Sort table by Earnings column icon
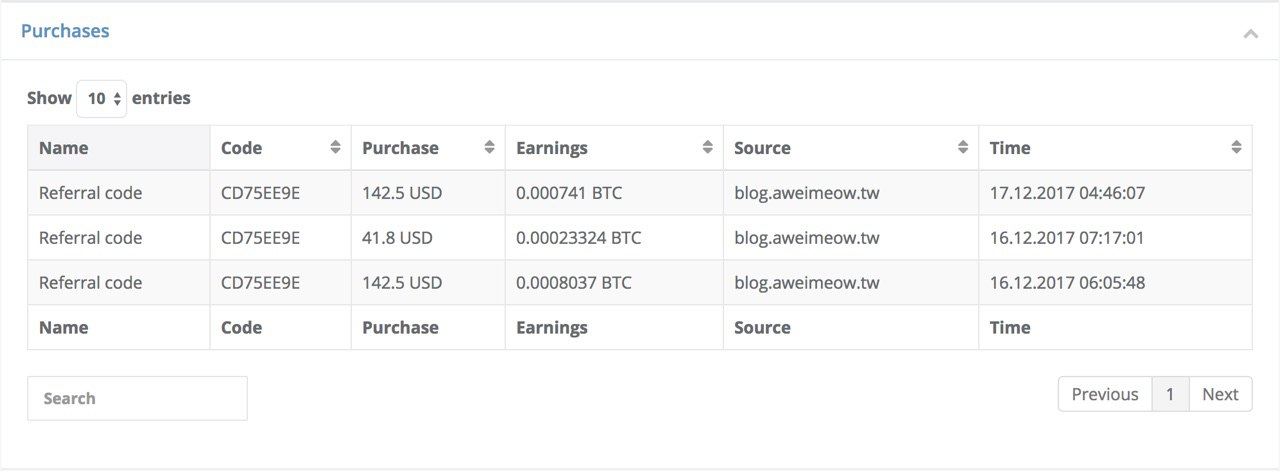Screen dimensions: 1280x471 (707, 147)
